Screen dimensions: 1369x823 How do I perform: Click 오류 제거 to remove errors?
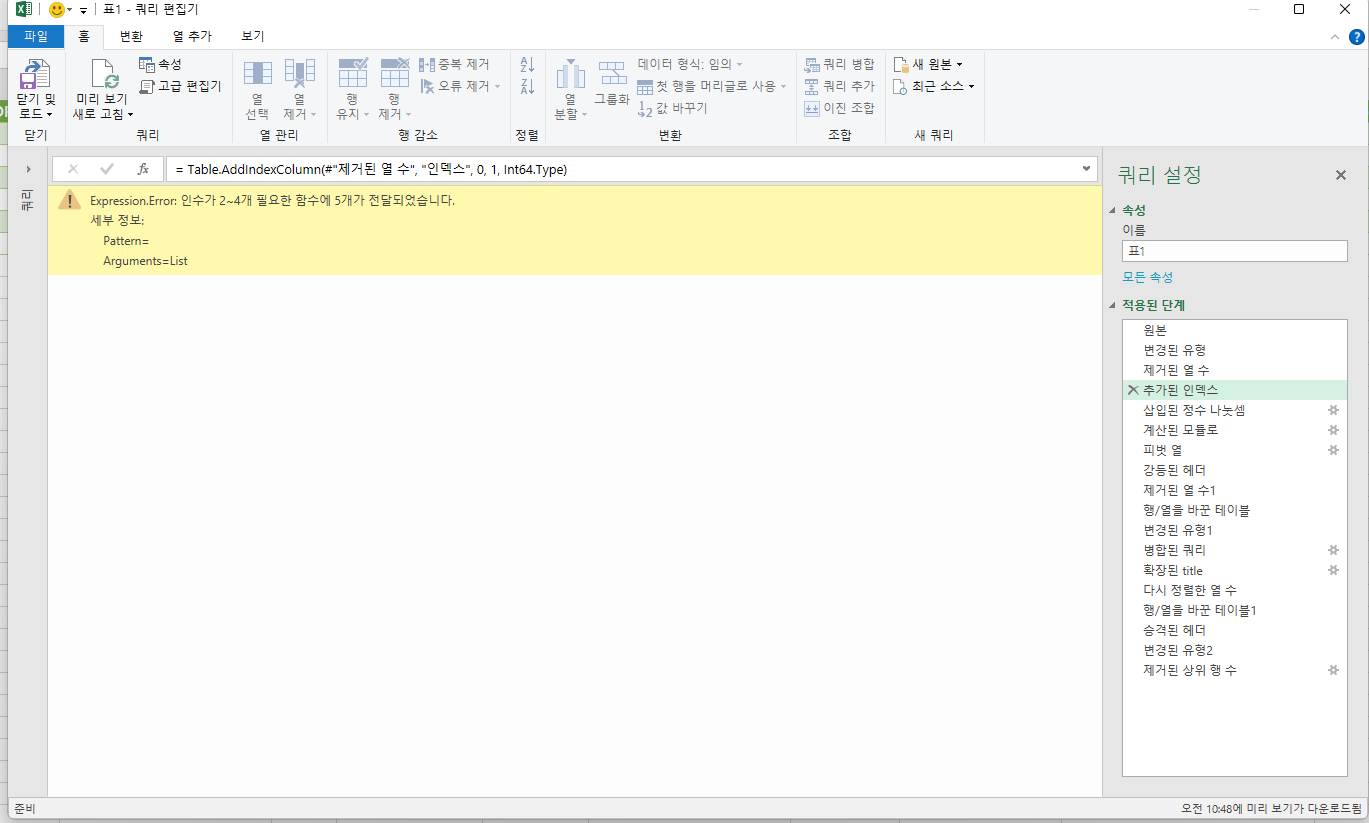click(x=454, y=86)
